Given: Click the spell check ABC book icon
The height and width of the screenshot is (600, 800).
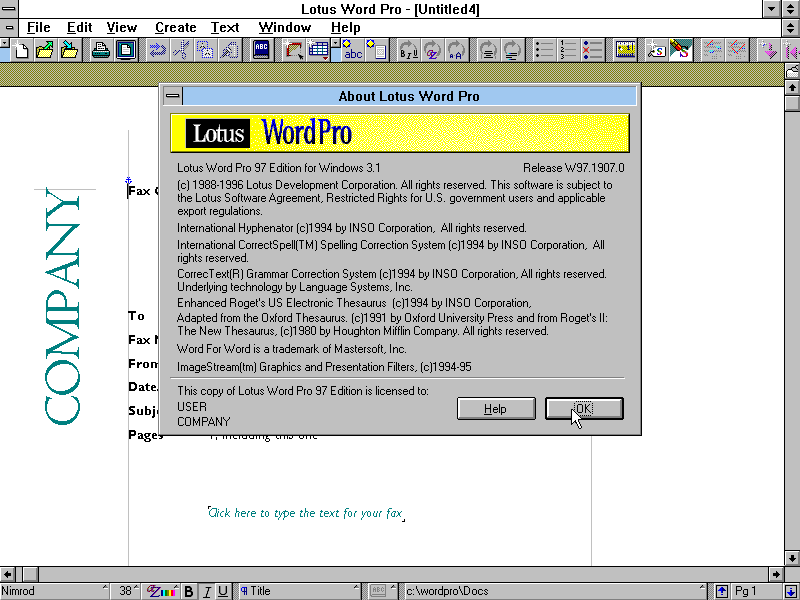Looking at the screenshot, I should (260, 50).
